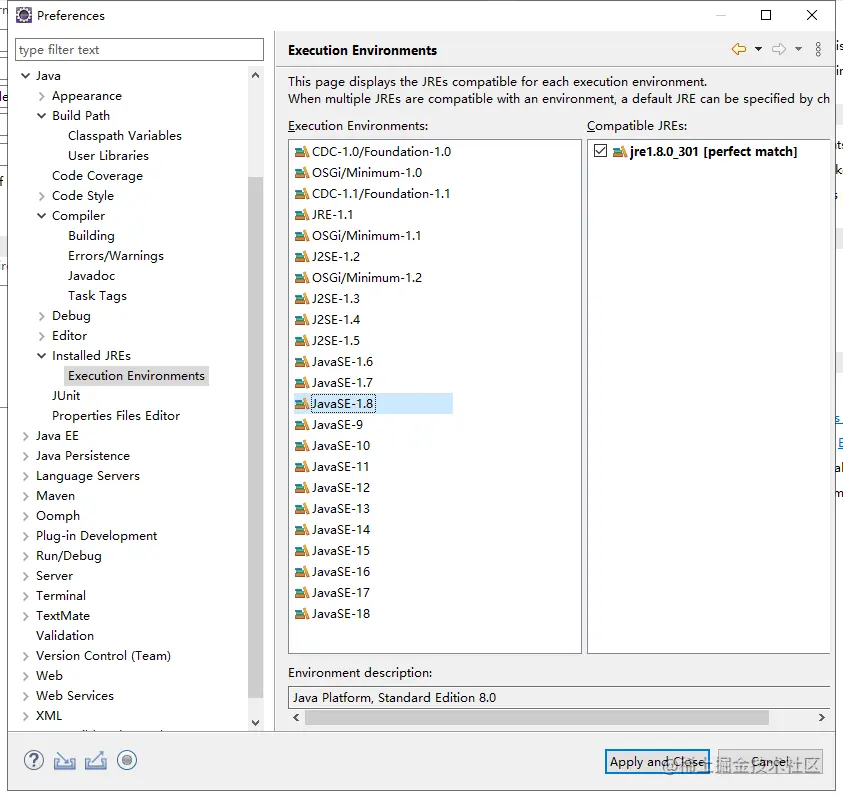Open the JUnit preferences page
The image size is (843, 798).
click(66, 396)
